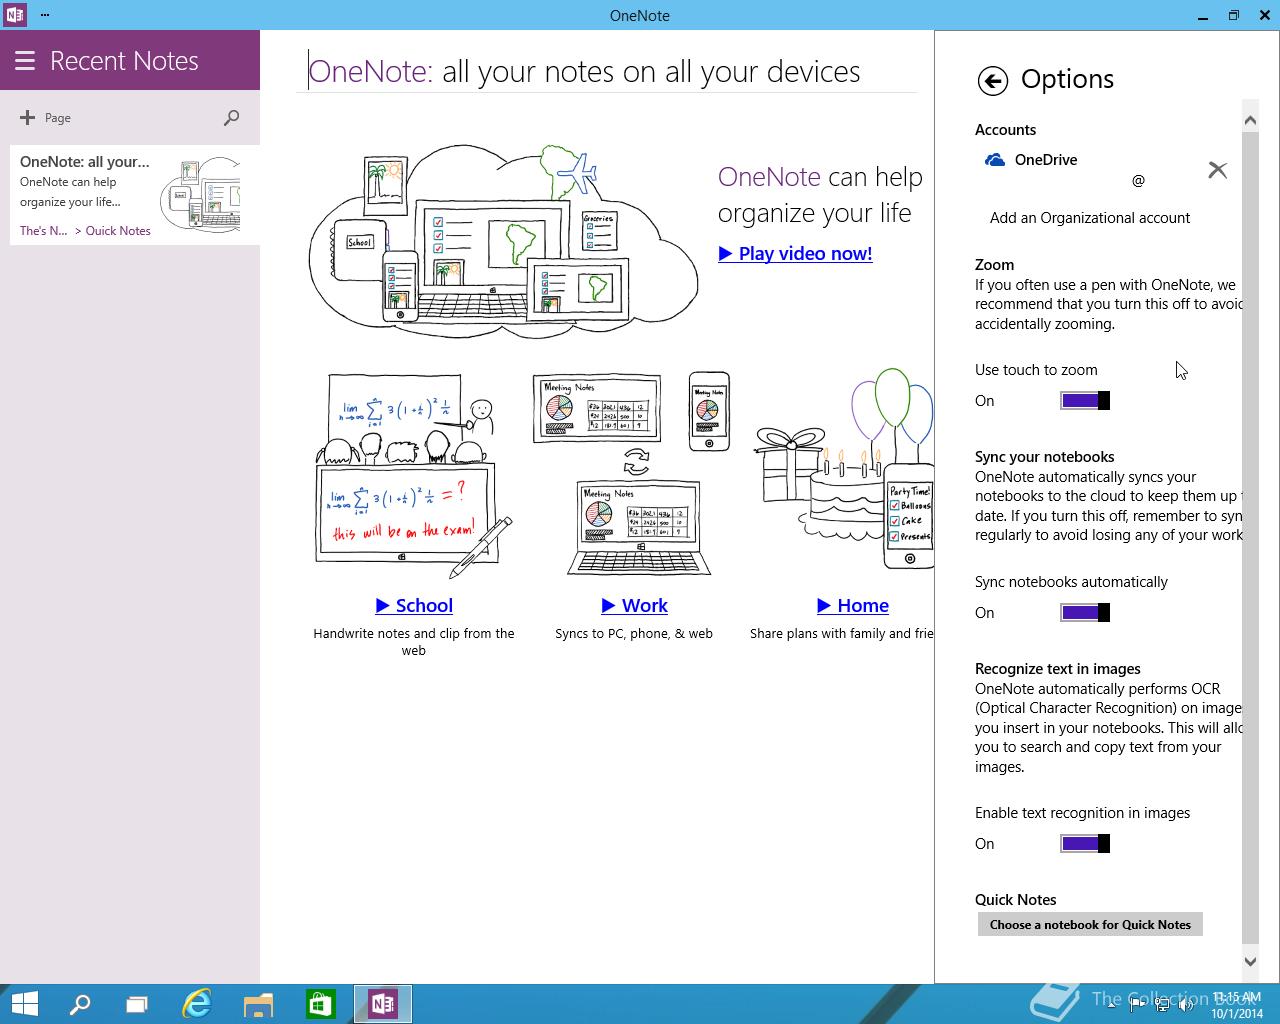Add a new Page
The width and height of the screenshot is (1280, 1024).
pyautogui.click(x=45, y=118)
